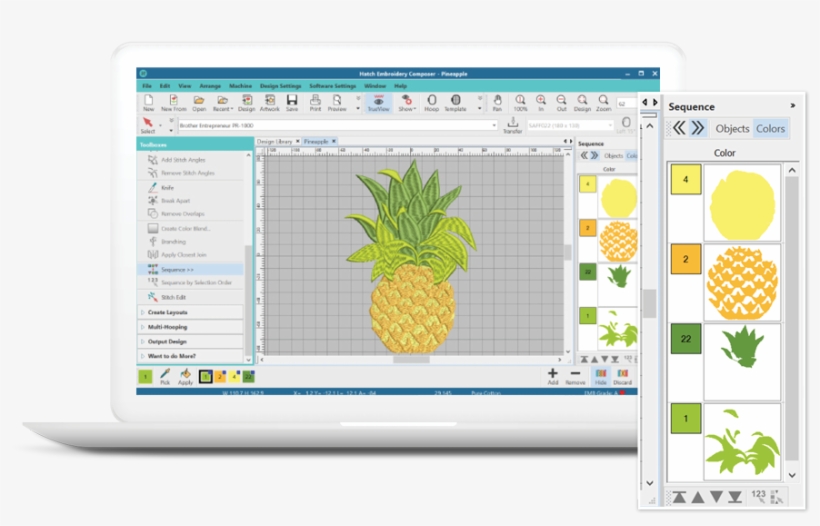Switch to Colors tab in enlarged Sequence panel

click(x=770, y=129)
